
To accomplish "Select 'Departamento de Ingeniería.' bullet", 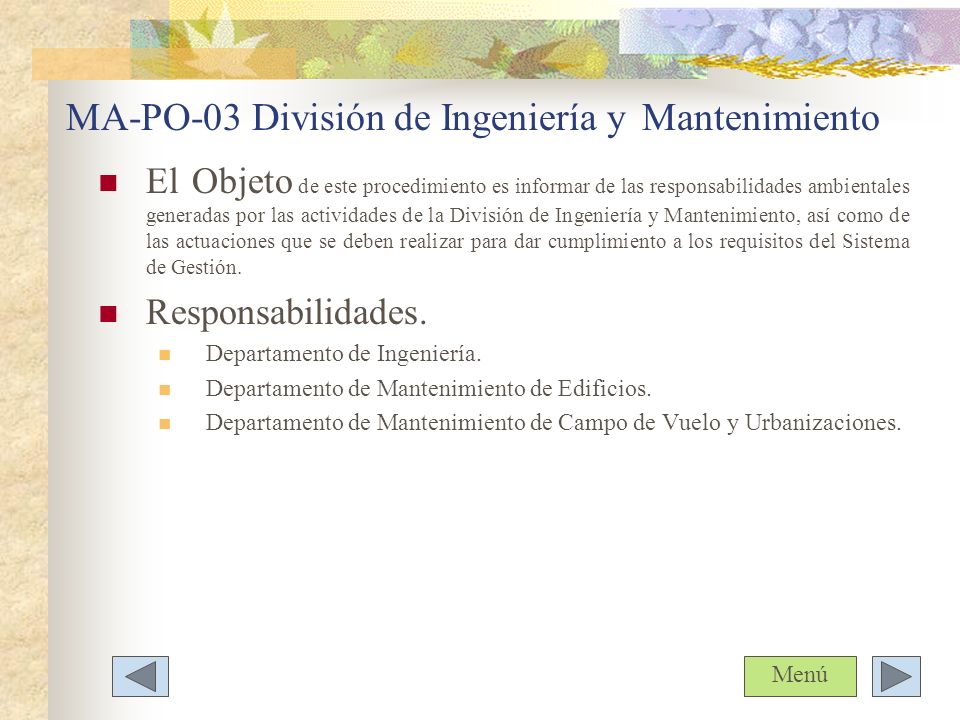I will click(x=343, y=354).
